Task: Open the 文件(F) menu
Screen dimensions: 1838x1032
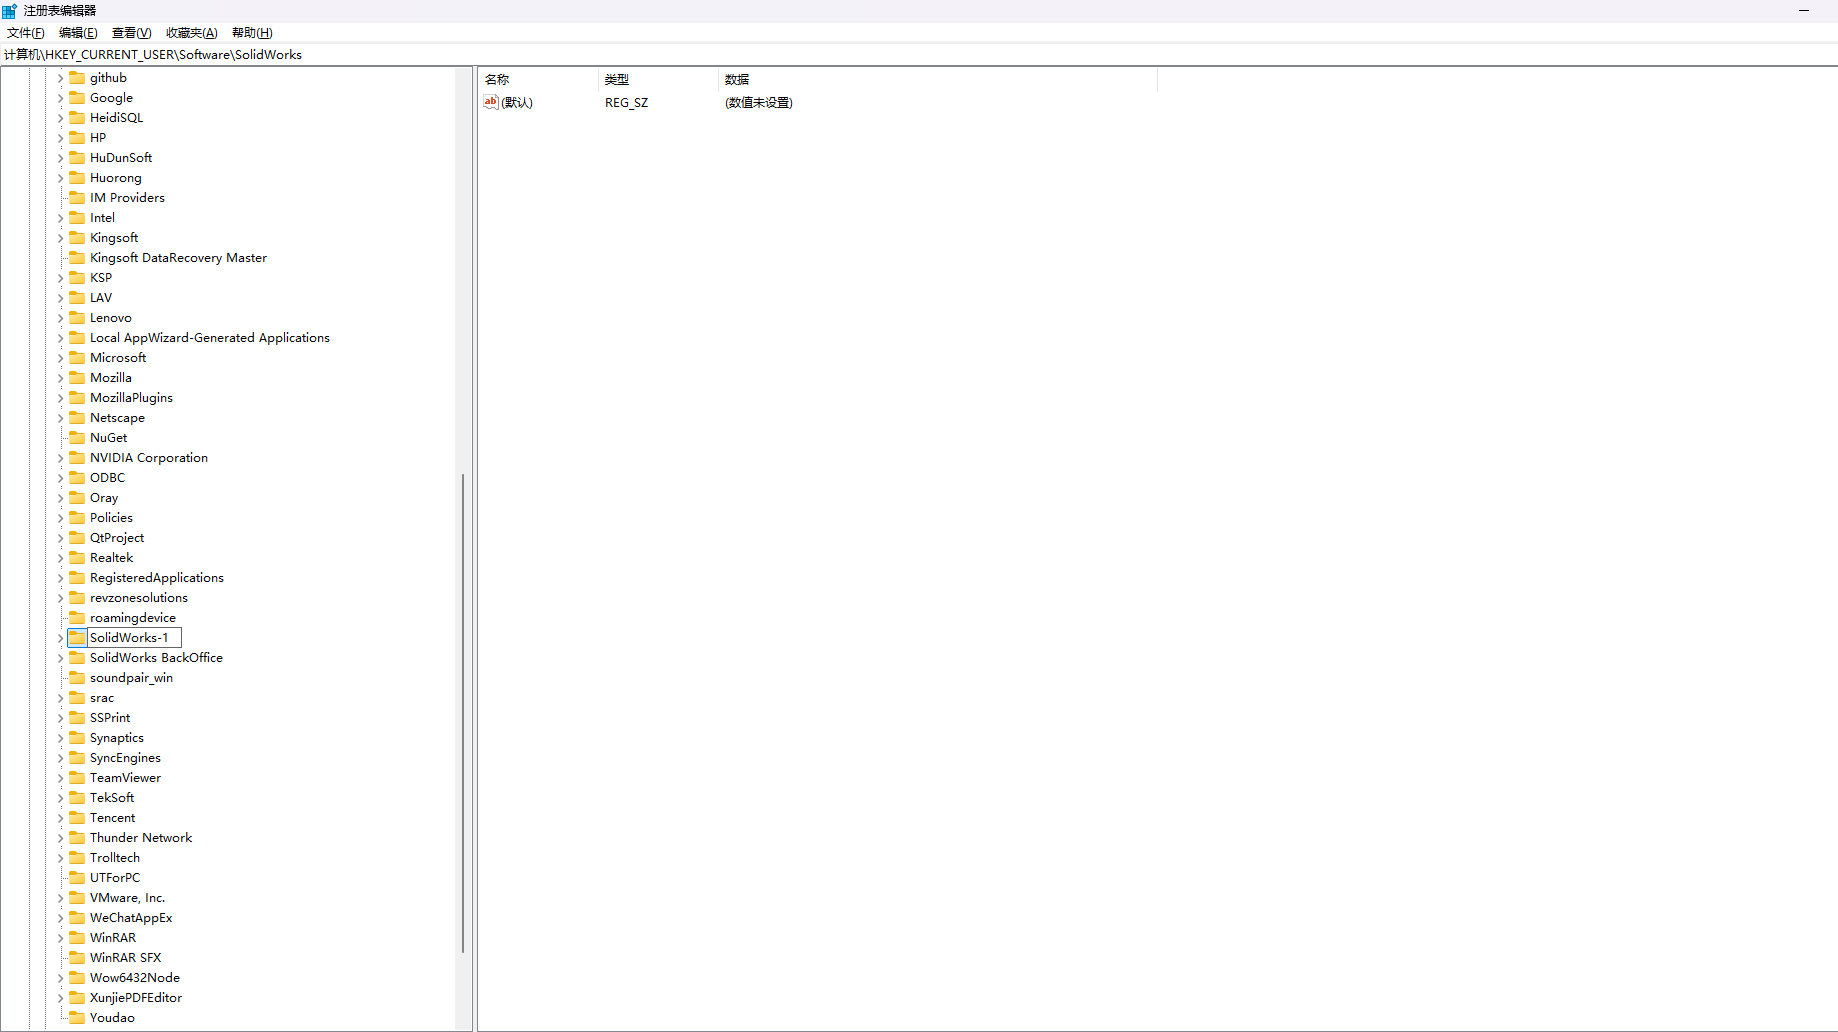Action: (26, 33)
